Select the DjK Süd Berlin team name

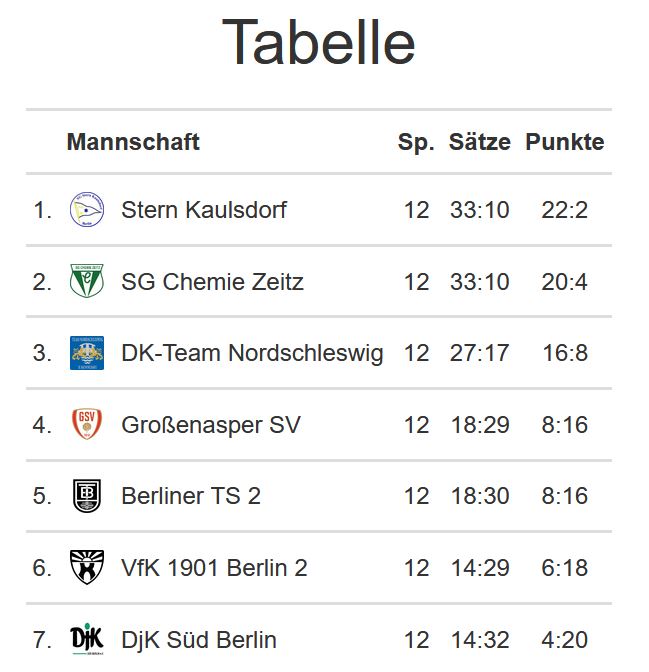point(199,640)
